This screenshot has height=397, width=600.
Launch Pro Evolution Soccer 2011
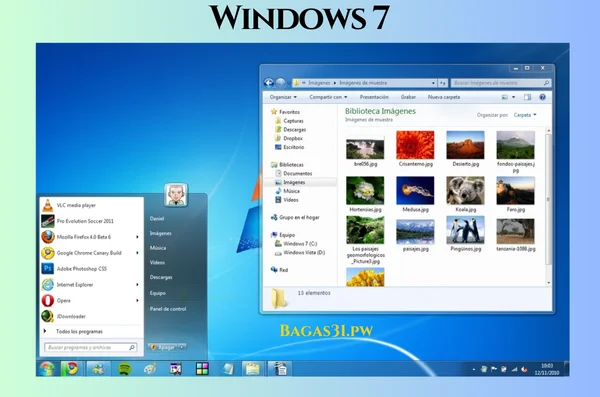point(91,221)
